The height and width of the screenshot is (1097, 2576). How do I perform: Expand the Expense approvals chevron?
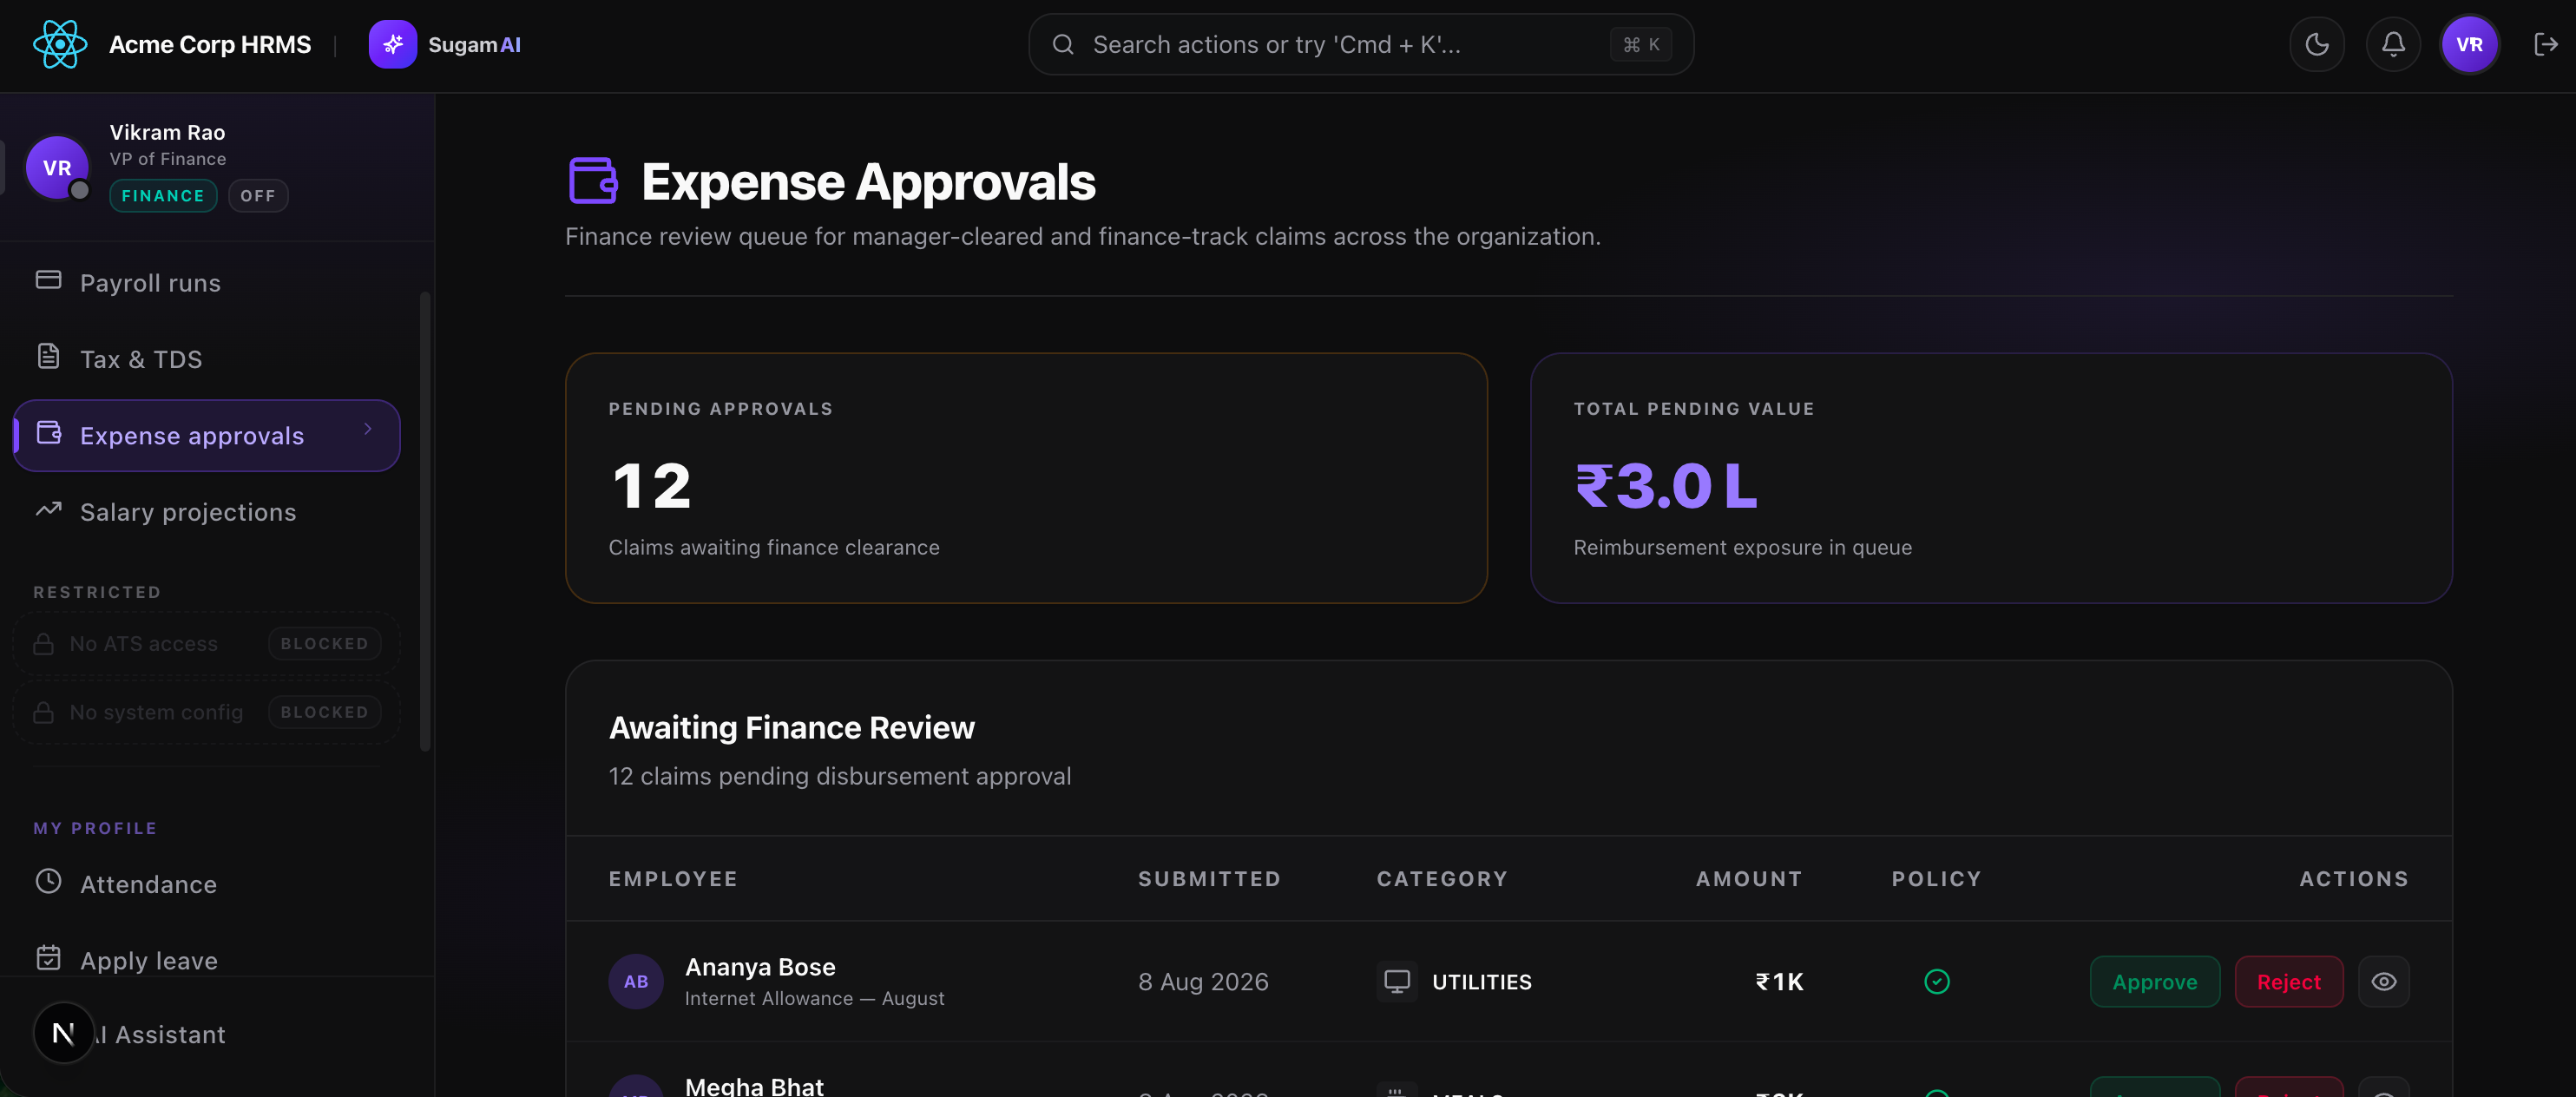click(368, 429)
